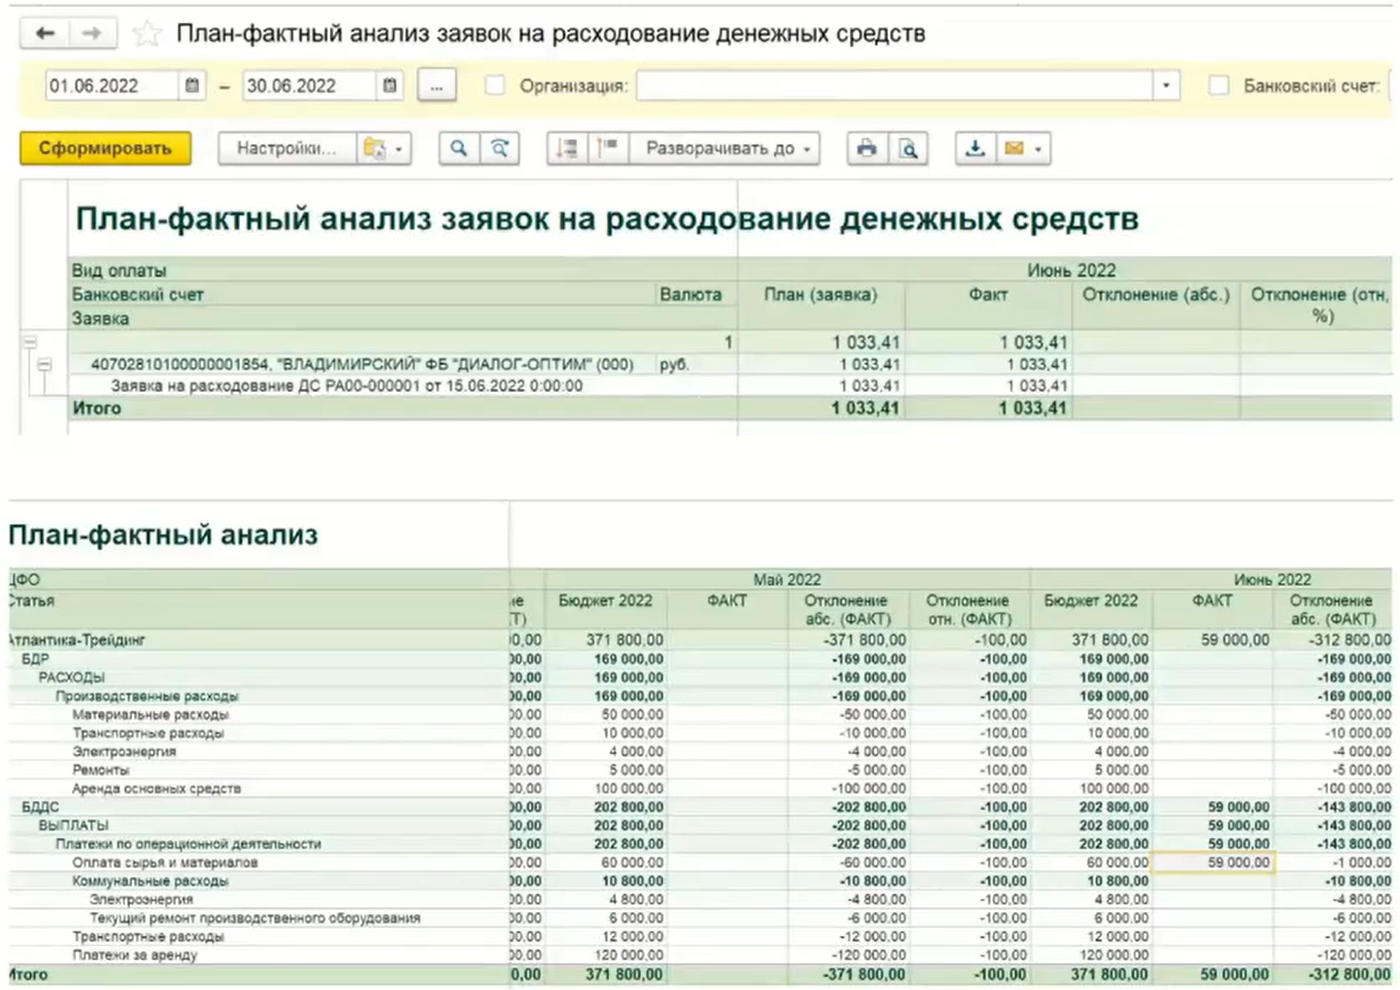This screenshot has width=1400, height=990.
Task: Click the Валюта column header
Action: [x=690, y=295]
